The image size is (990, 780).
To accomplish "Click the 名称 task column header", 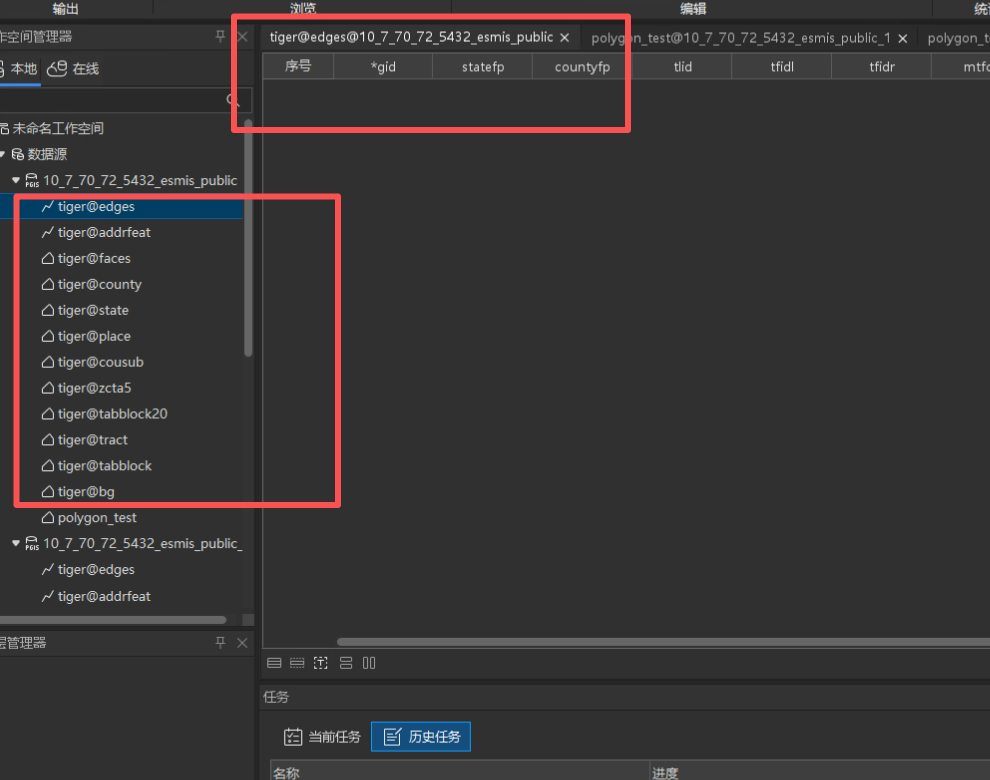I will 460,771.
